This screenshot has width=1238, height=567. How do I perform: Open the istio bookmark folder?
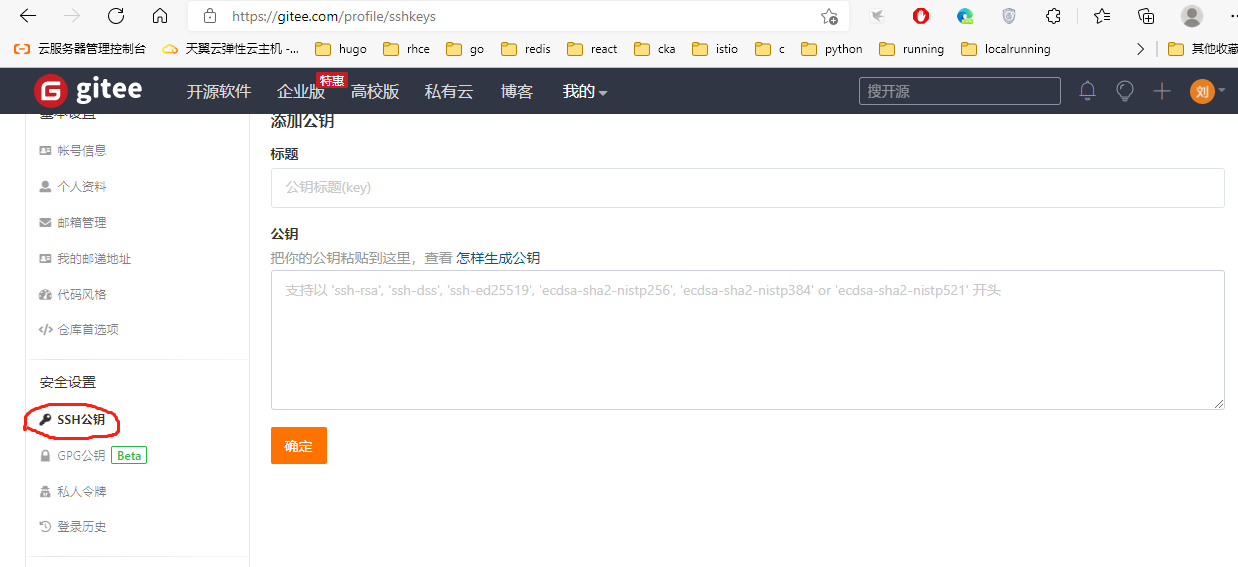pyautogui.click(x=715, y=49)
